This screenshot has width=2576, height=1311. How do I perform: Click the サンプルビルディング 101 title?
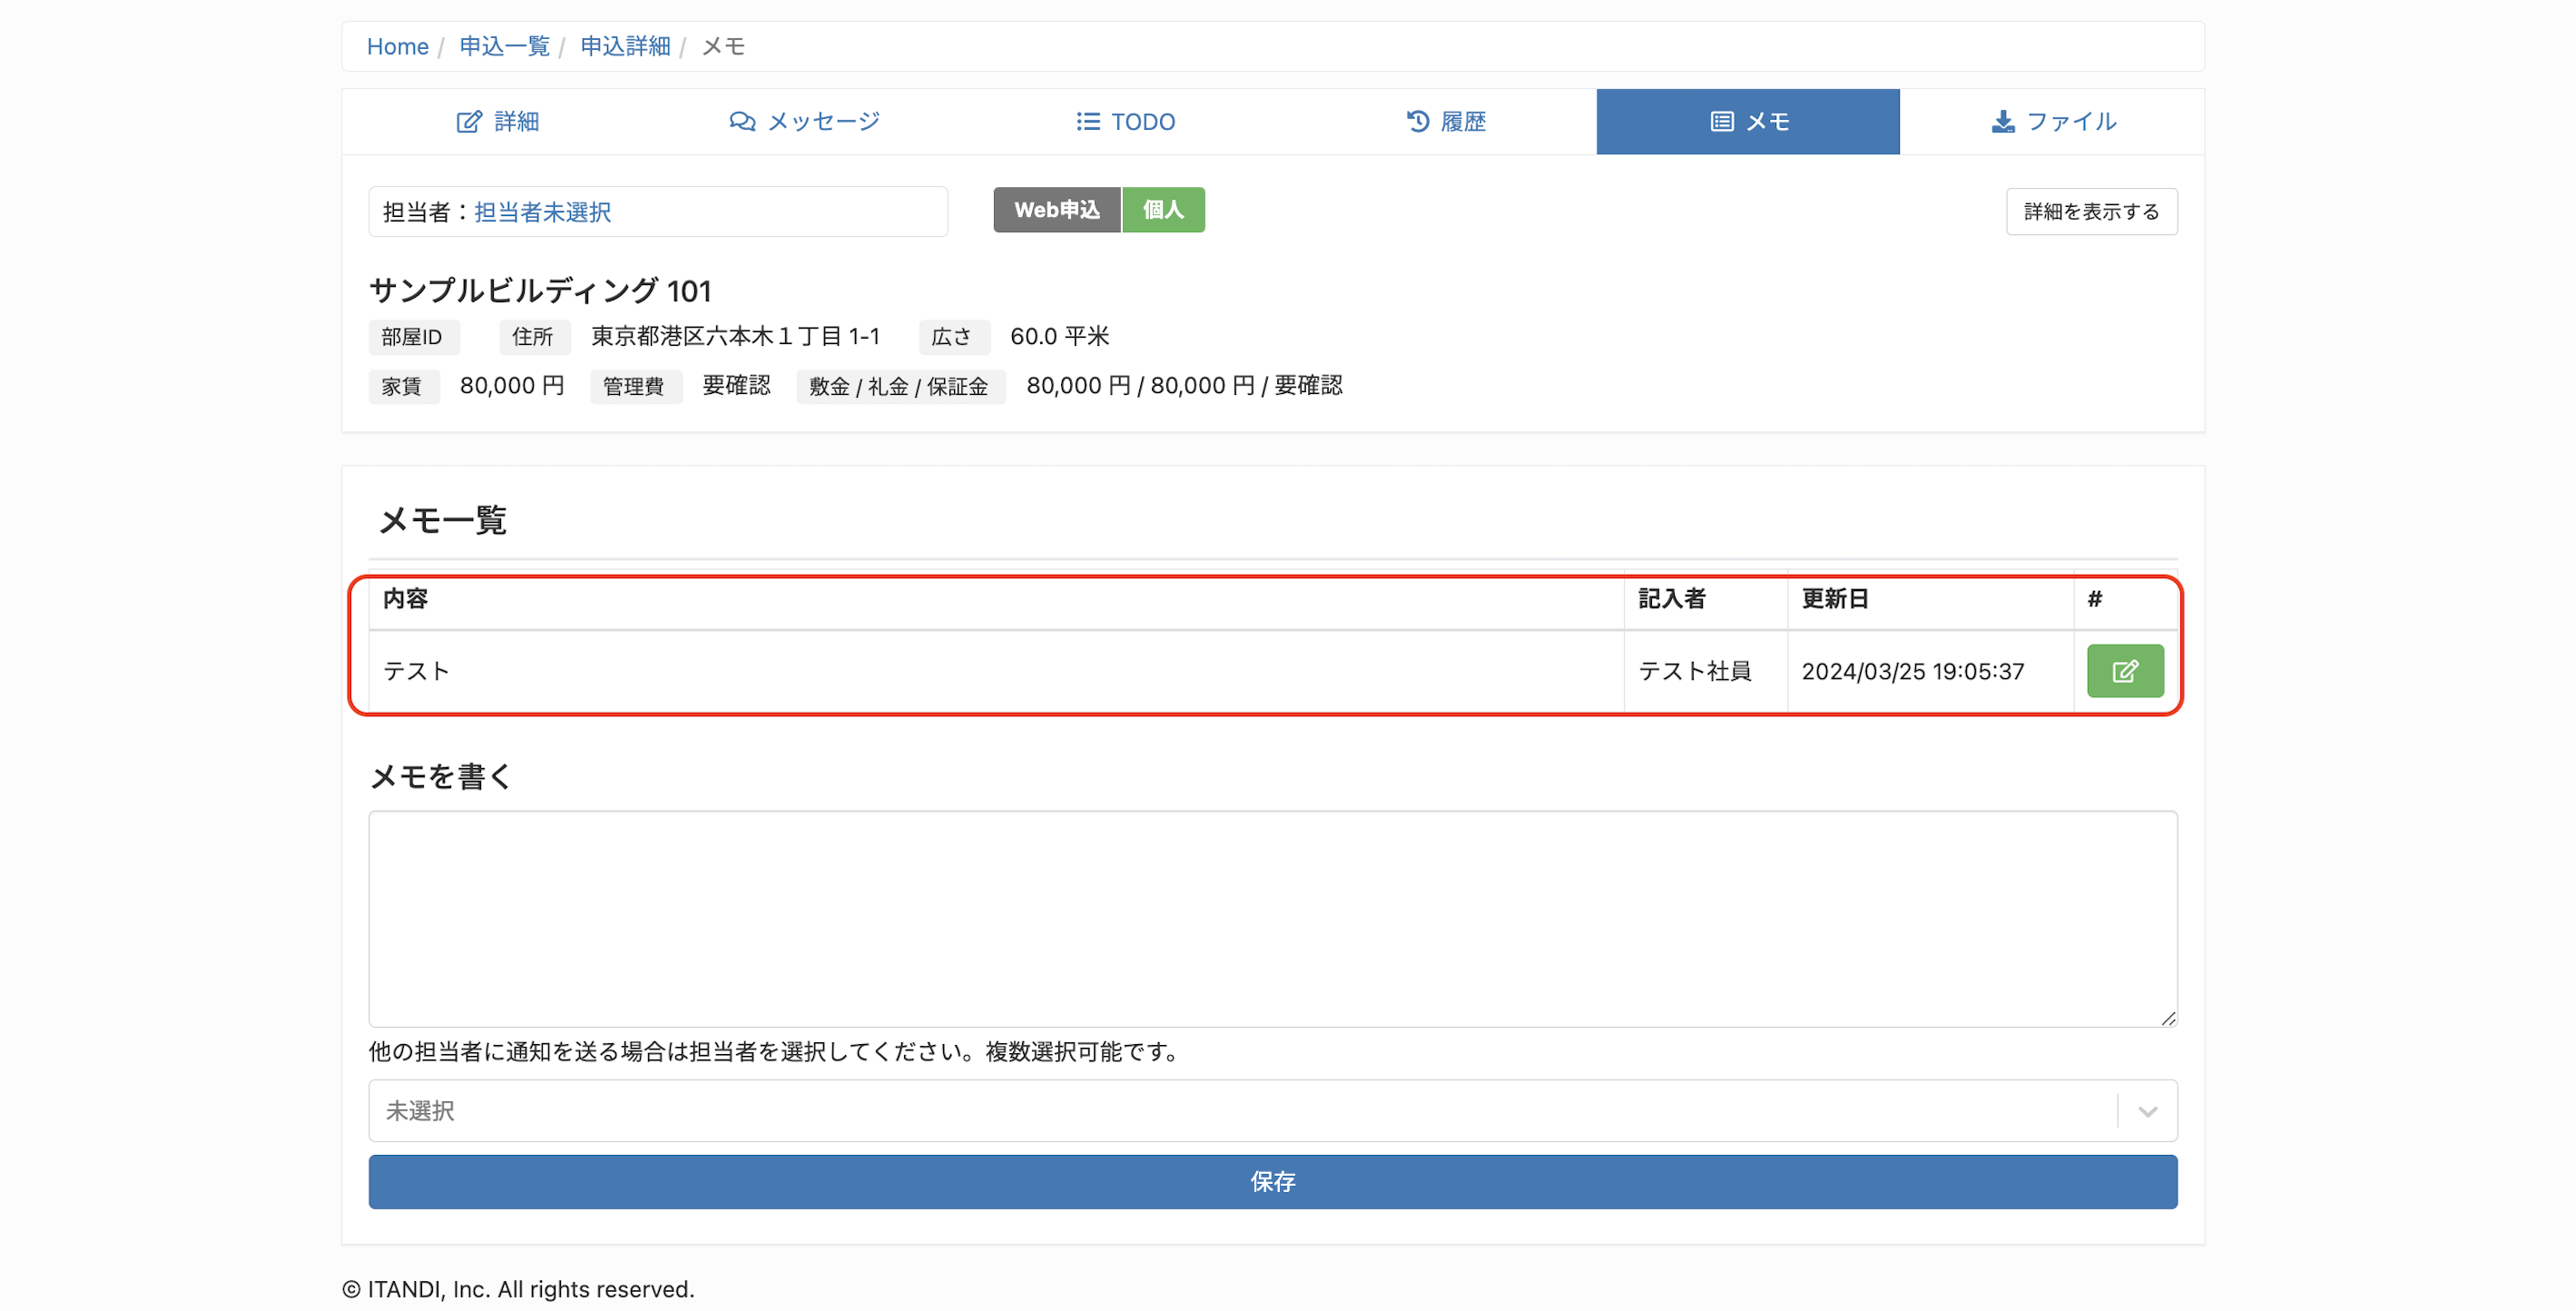tap(540, 291)
